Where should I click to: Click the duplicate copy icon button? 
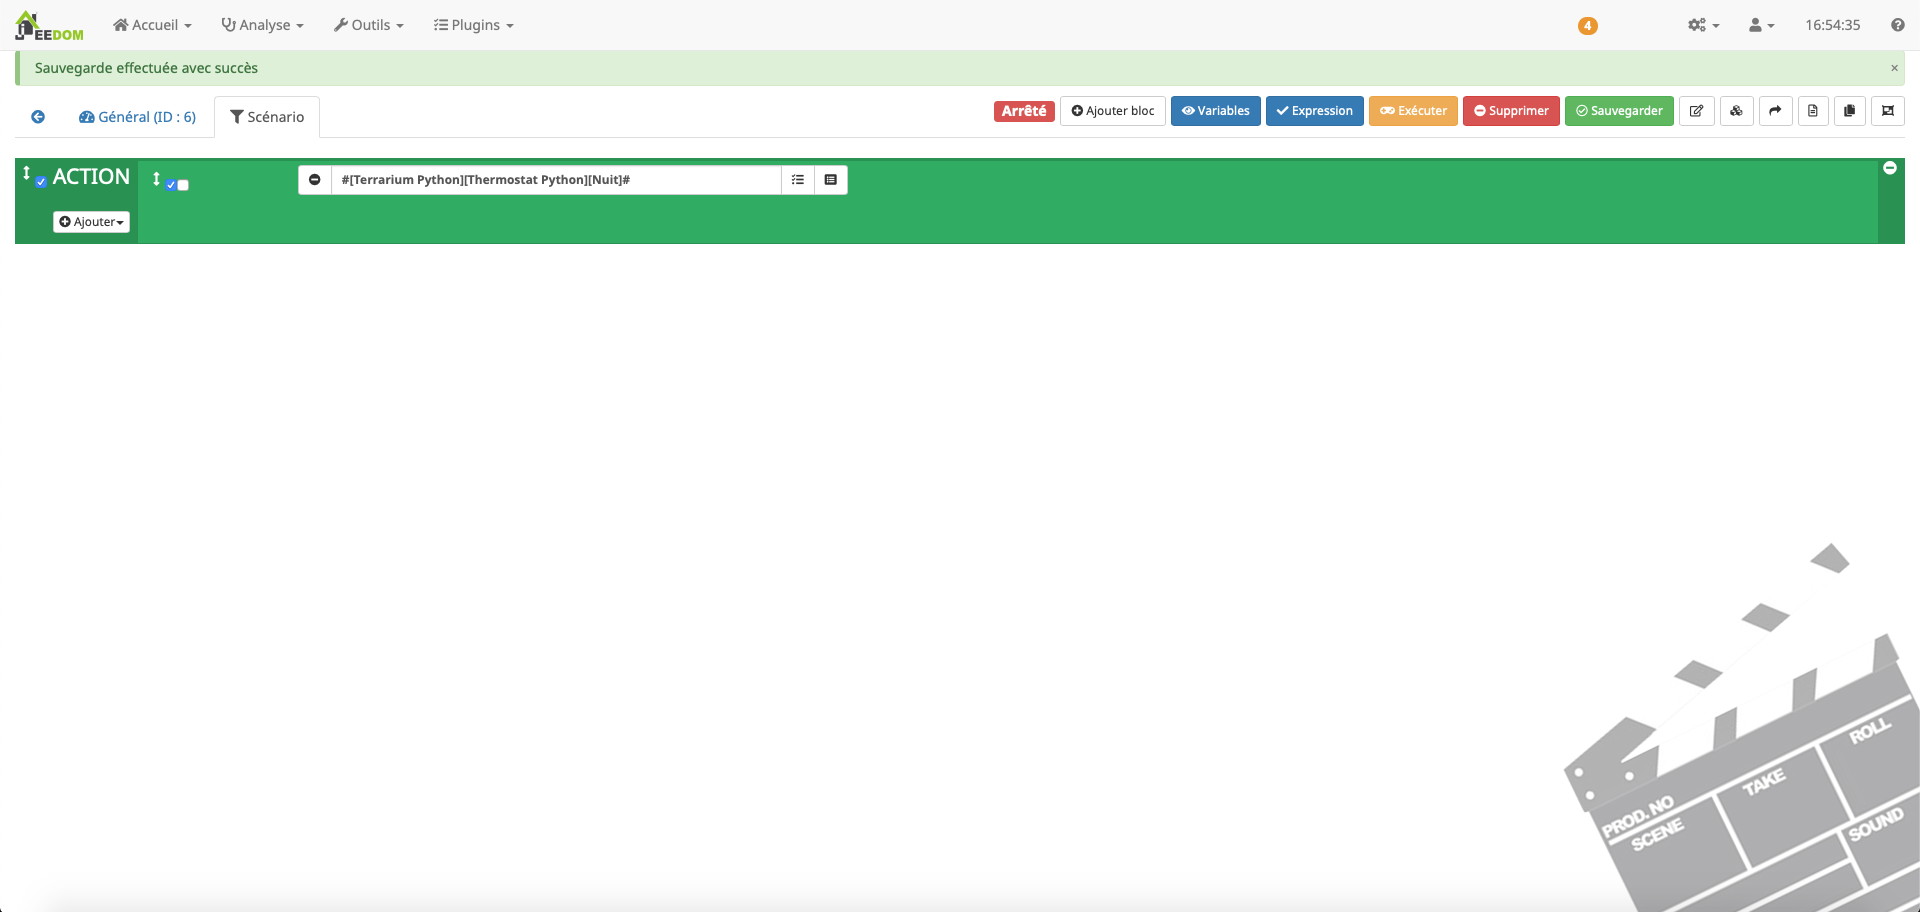(x=1850, y=111)
